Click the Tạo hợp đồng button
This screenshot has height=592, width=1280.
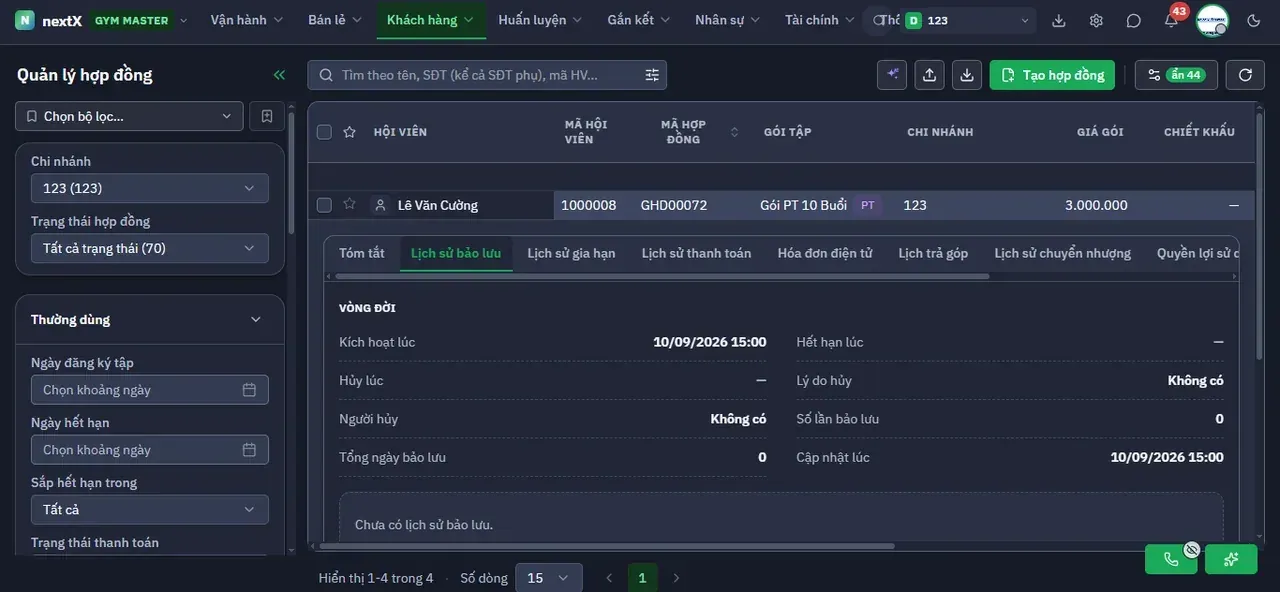1052,75
